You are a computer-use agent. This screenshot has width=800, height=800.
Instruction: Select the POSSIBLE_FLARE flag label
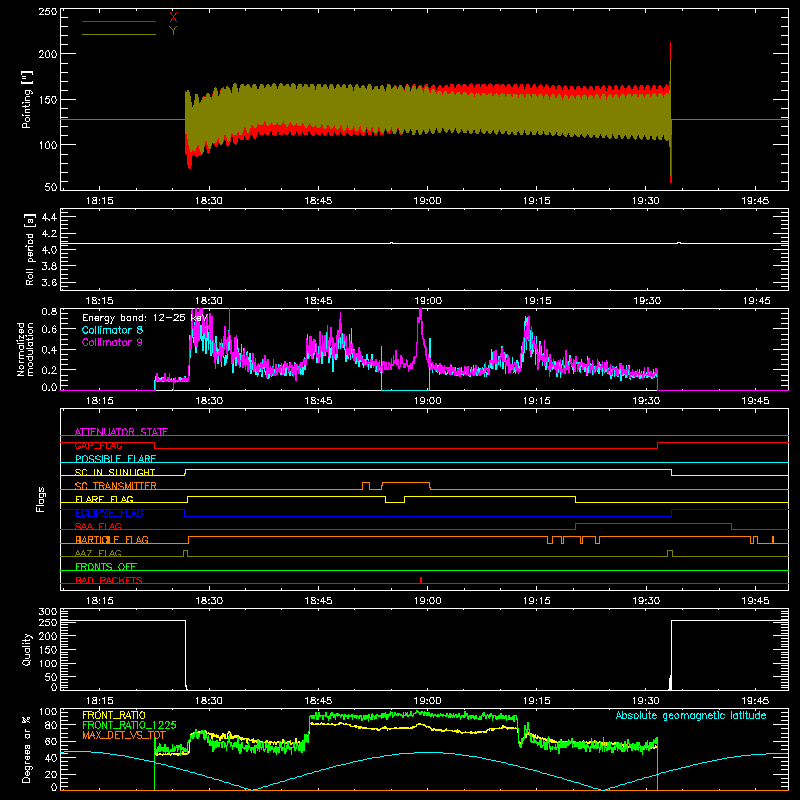tap(115, 459)
